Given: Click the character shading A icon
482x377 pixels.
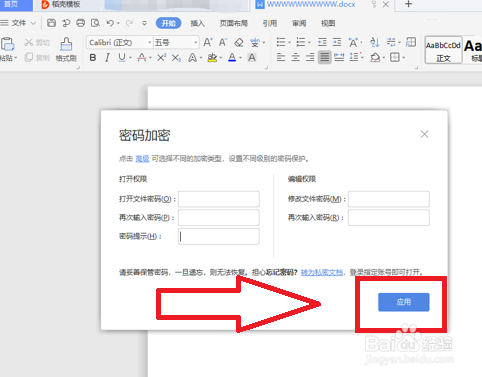Looking at the screenshot, I should coord(252,58).
